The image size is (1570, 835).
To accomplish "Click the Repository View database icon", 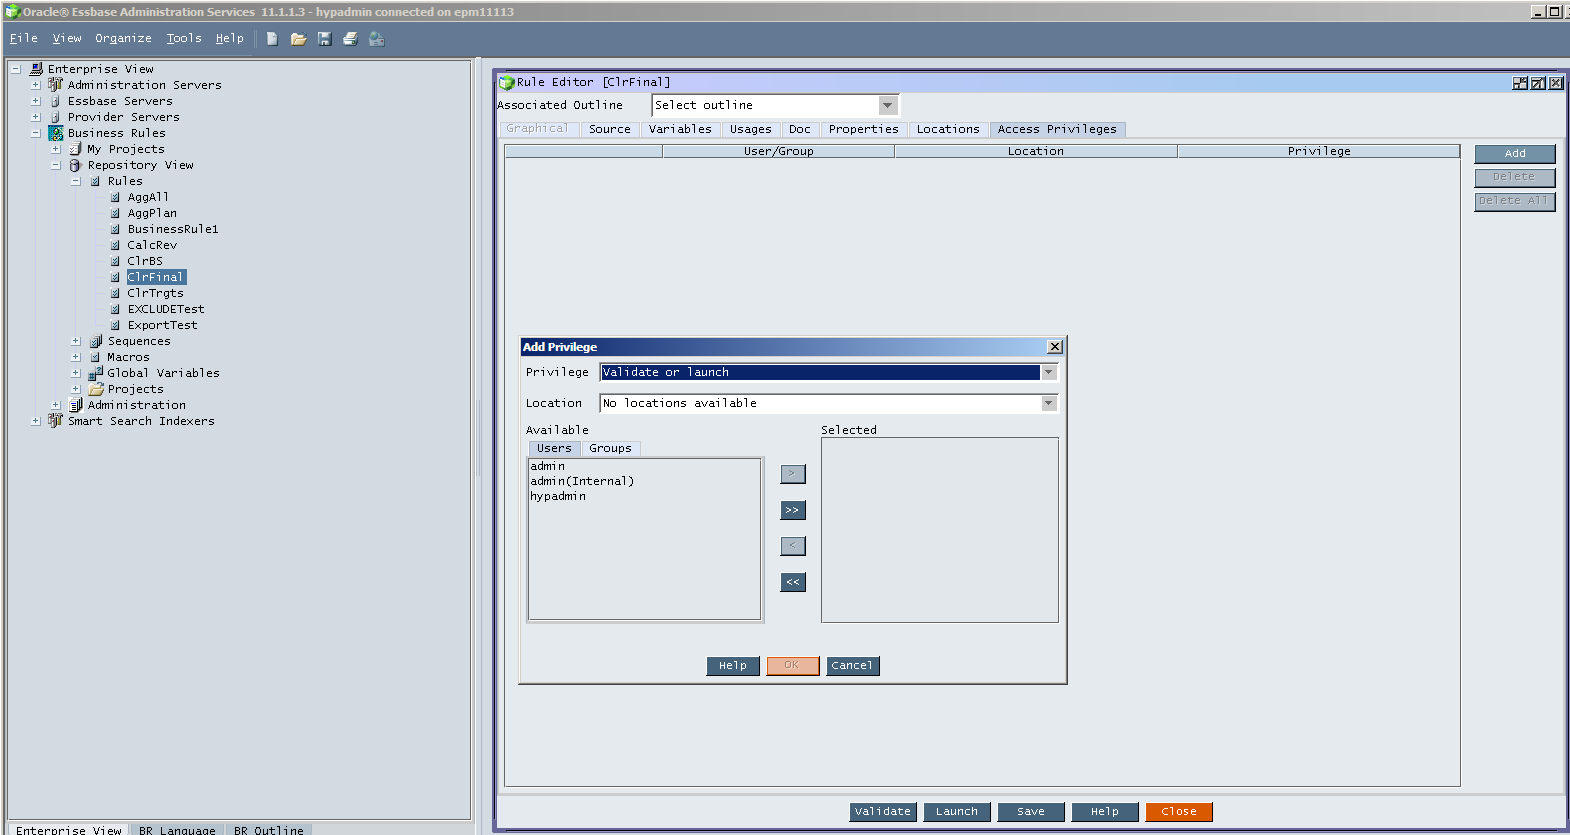I will click(x=75, y=165).
